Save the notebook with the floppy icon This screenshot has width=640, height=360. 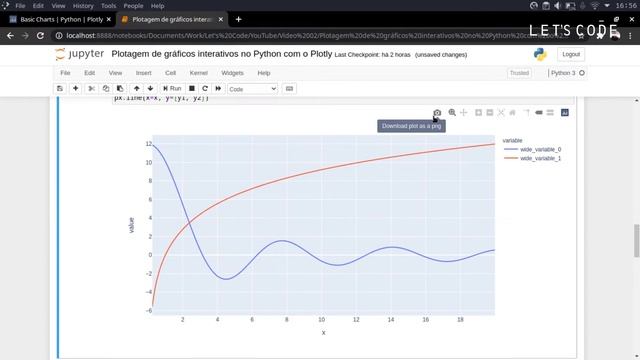(60, 89)
